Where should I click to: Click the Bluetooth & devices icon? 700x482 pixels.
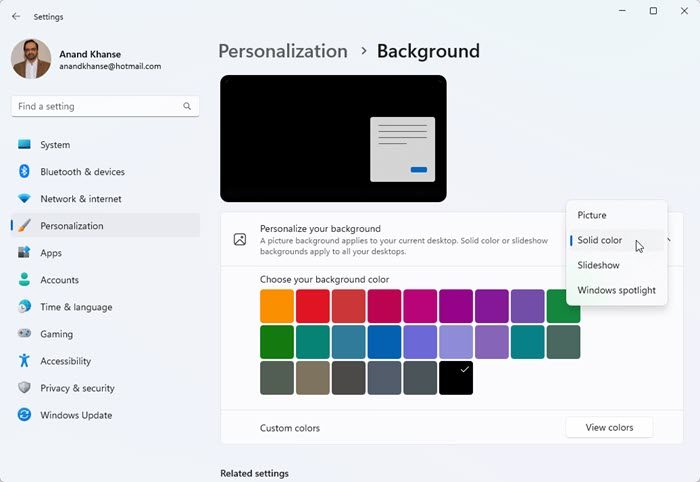pos(24,171)
